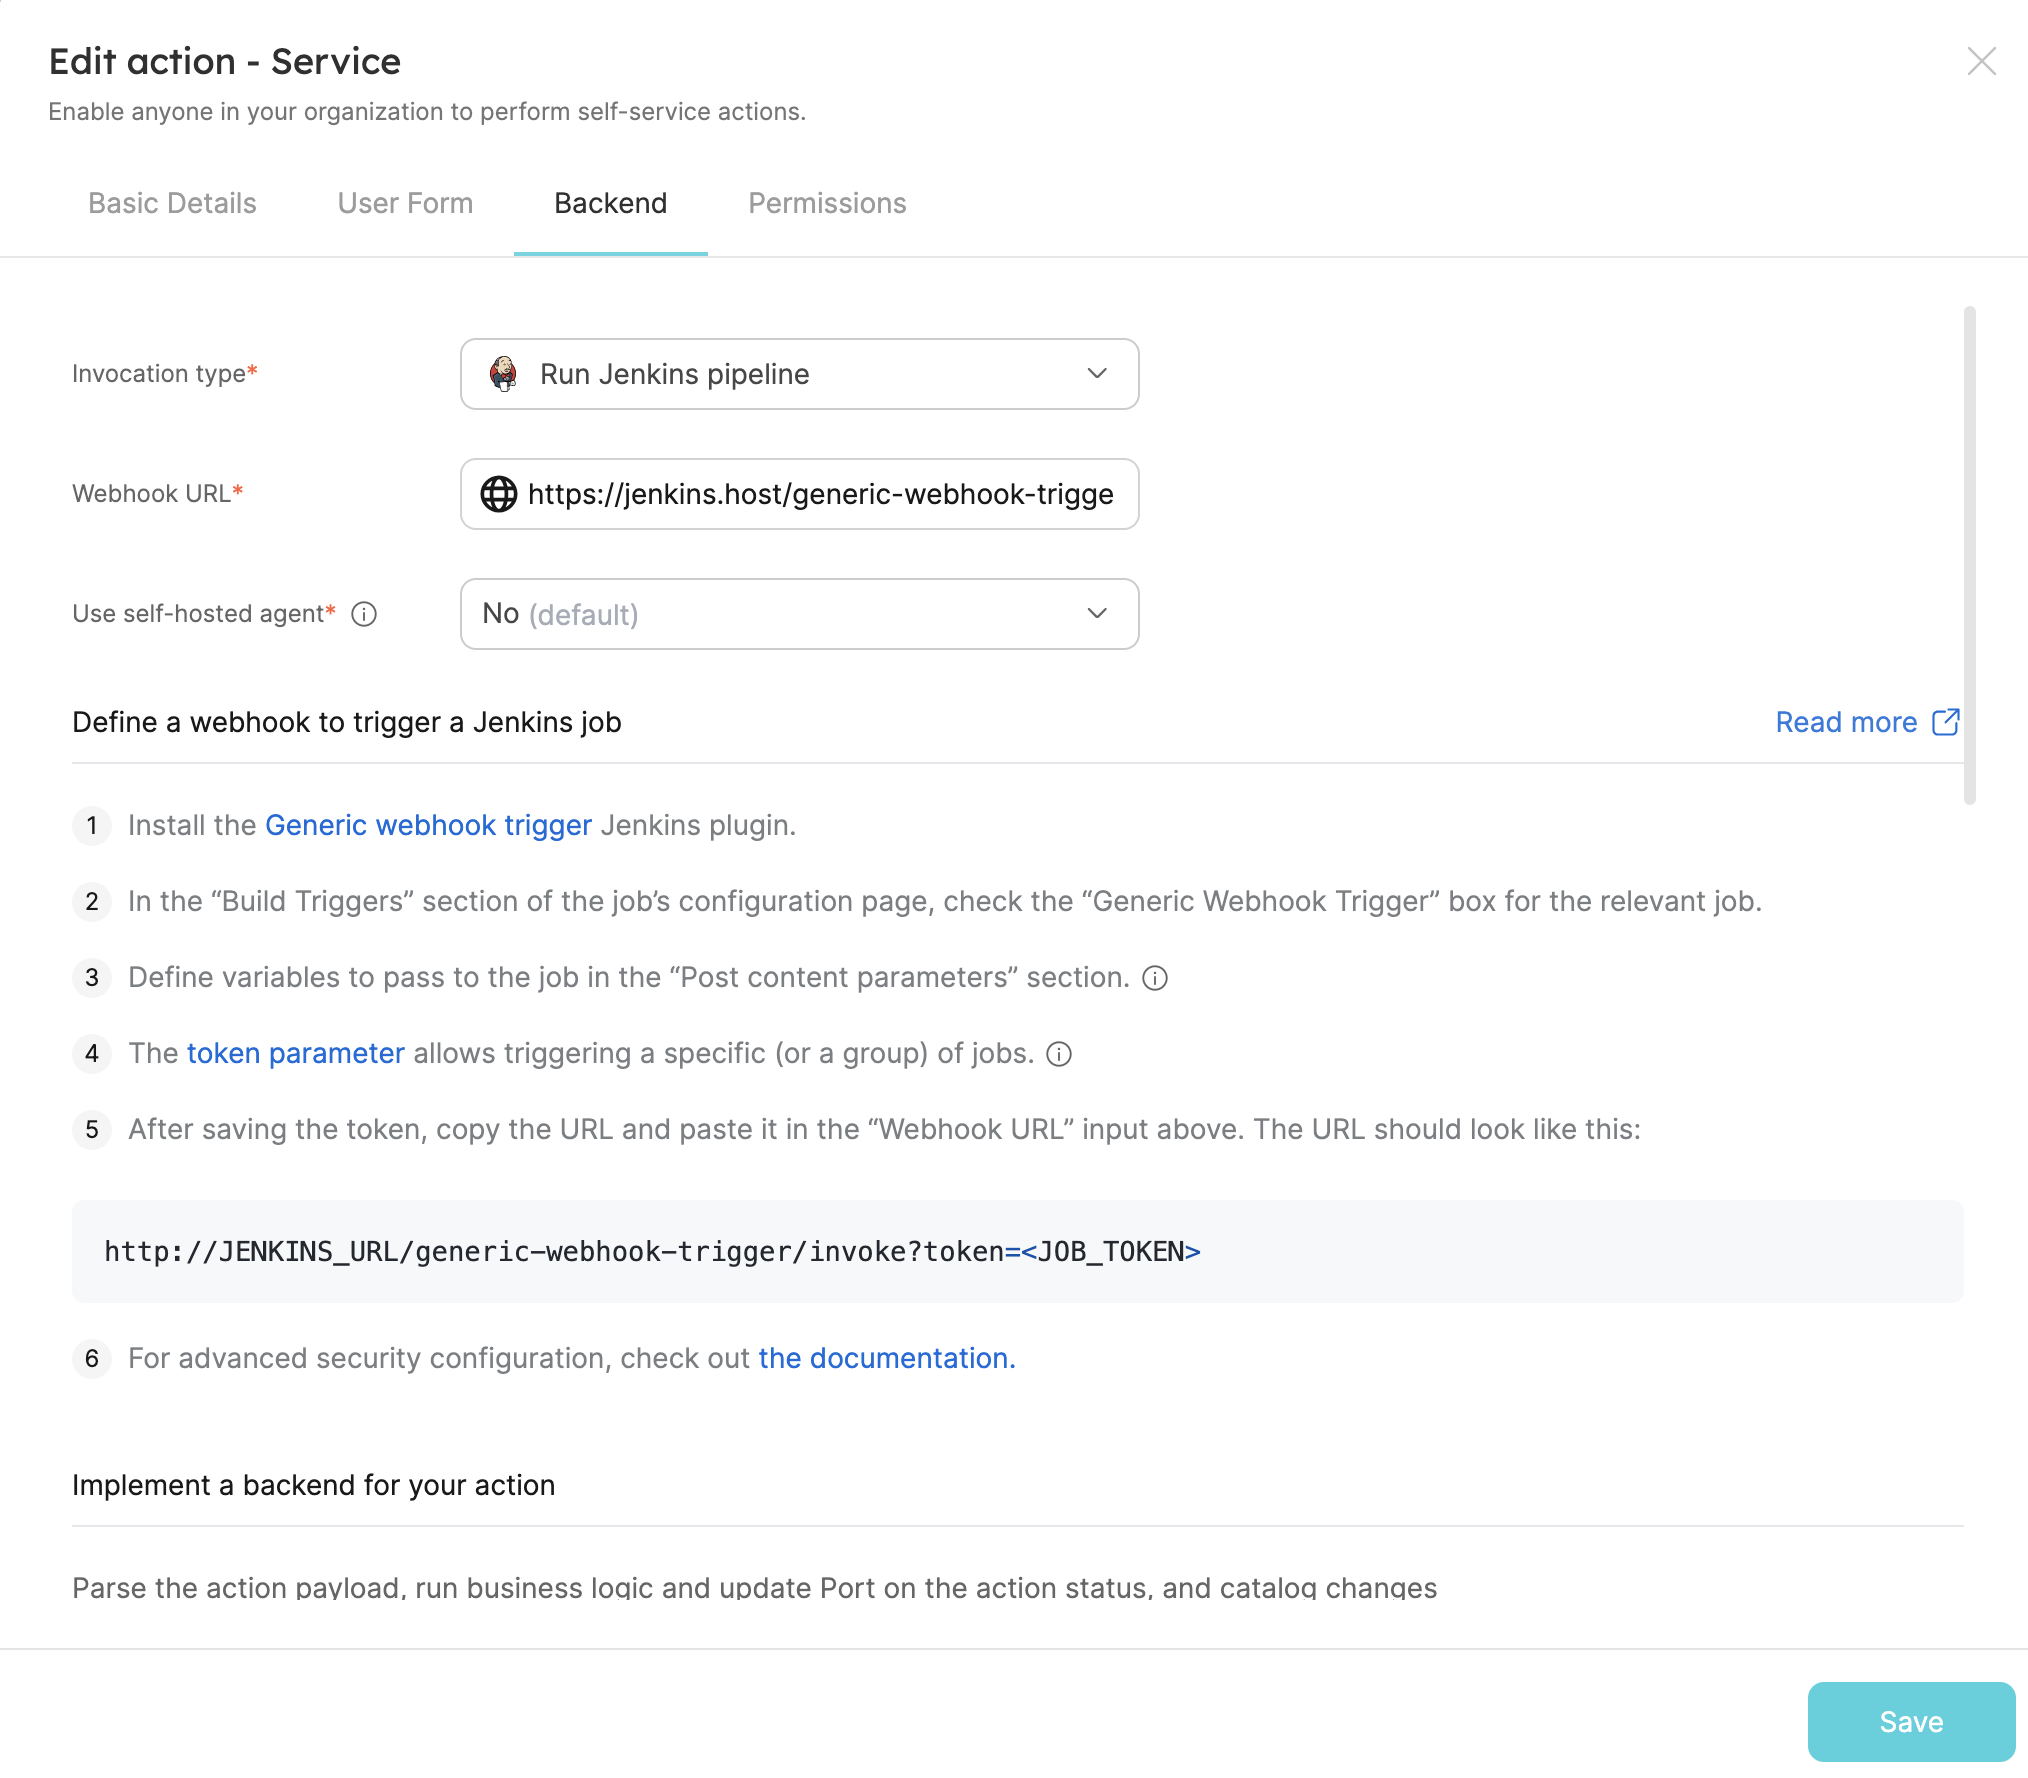Click the chevron on Run Jenkins pipeline

pyautogui.click(x=1097, y=373)
